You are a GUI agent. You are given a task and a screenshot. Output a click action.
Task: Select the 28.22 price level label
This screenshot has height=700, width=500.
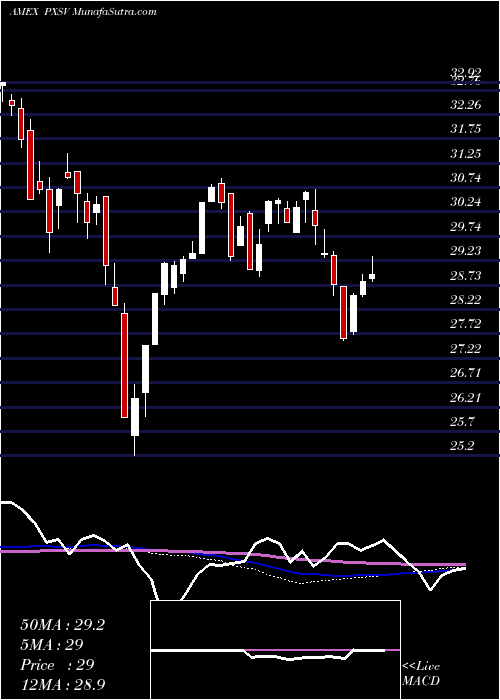466,300
